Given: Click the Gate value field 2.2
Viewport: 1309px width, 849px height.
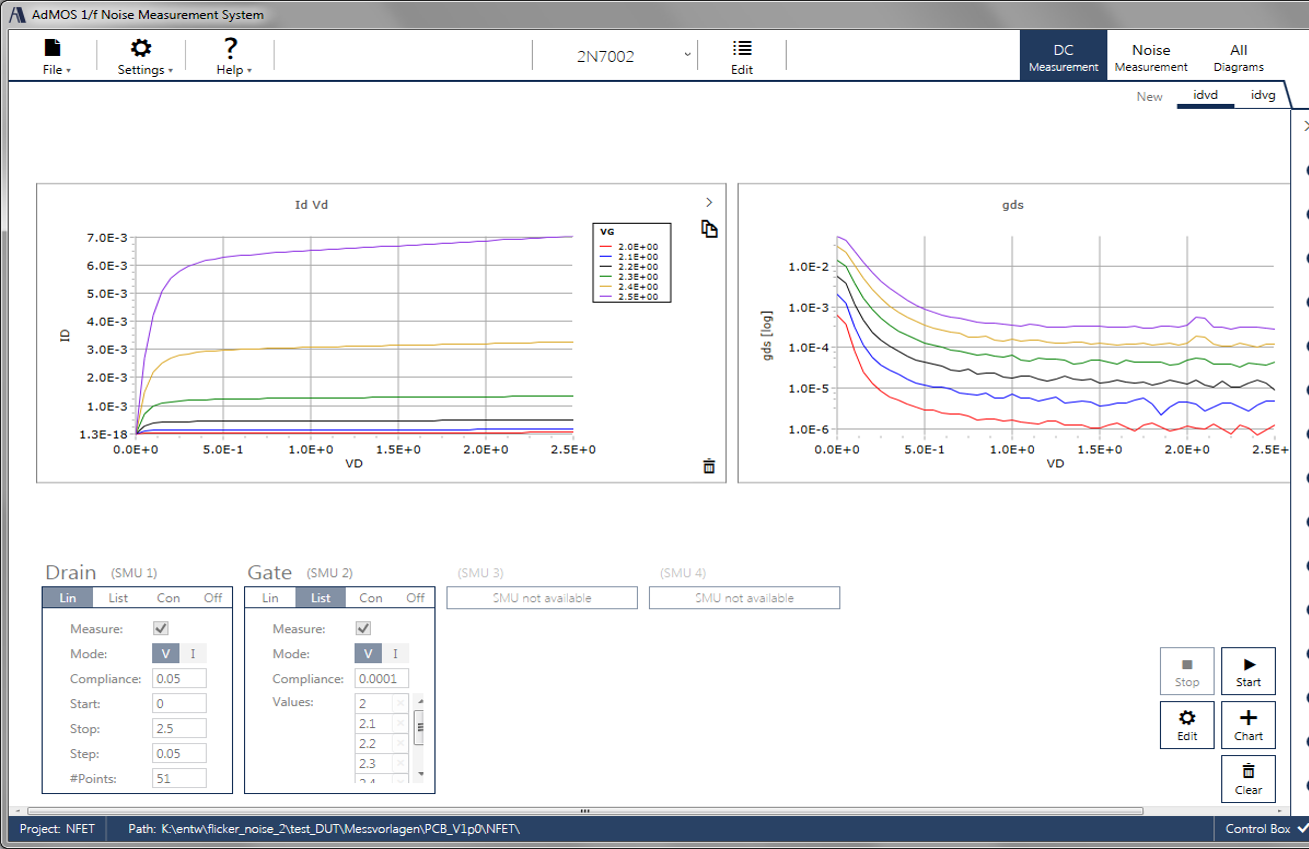Looking at the screenshot, I should [374, 744].
